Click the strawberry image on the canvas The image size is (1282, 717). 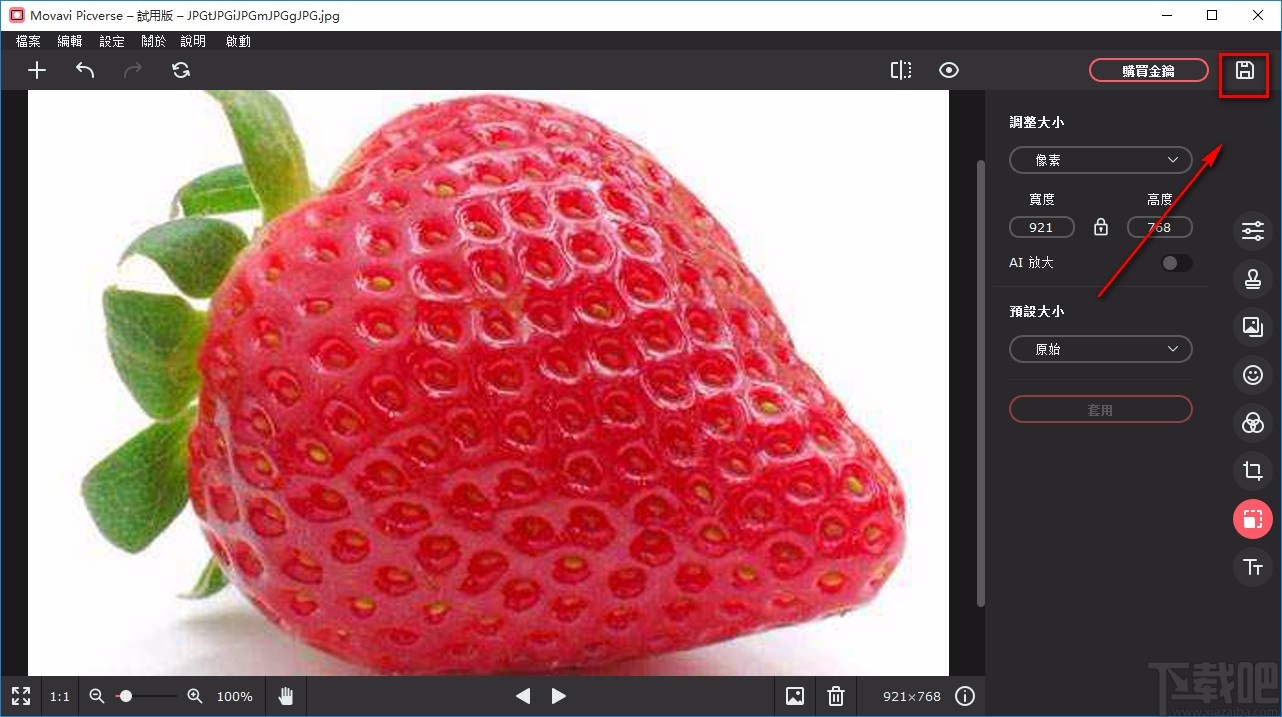pos(488,383)
